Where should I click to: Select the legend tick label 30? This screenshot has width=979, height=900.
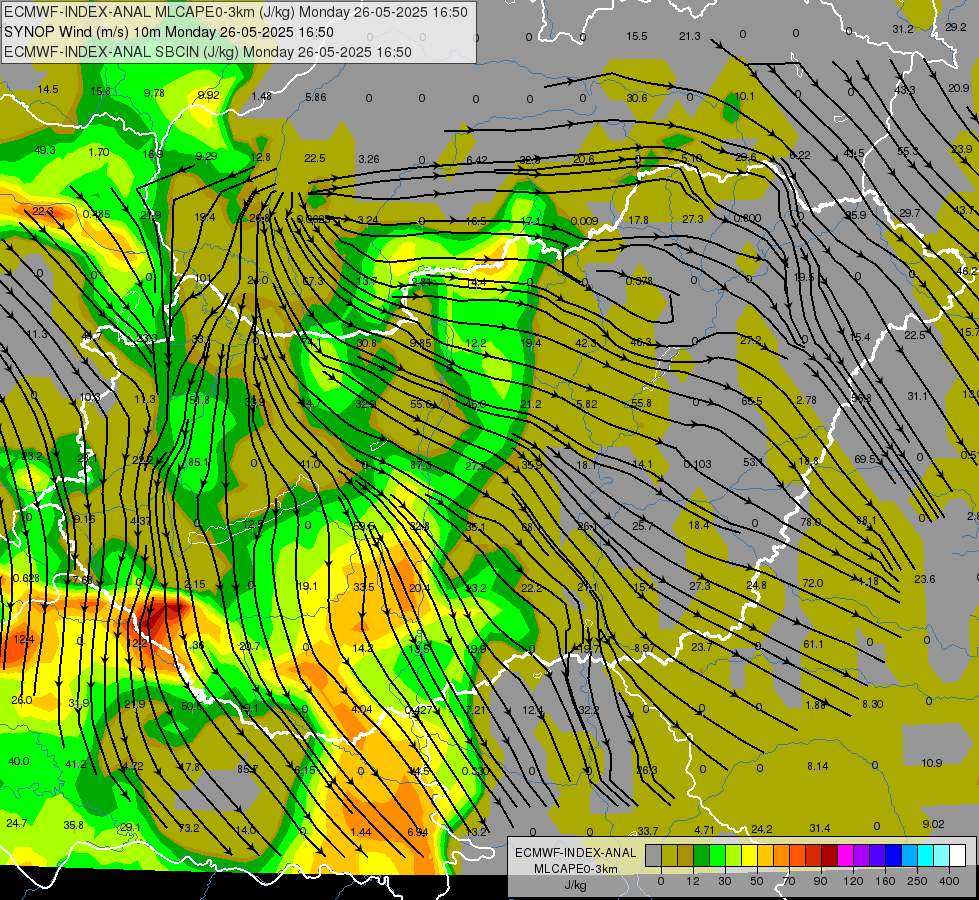pyautogui.click(x=725, y=881)
